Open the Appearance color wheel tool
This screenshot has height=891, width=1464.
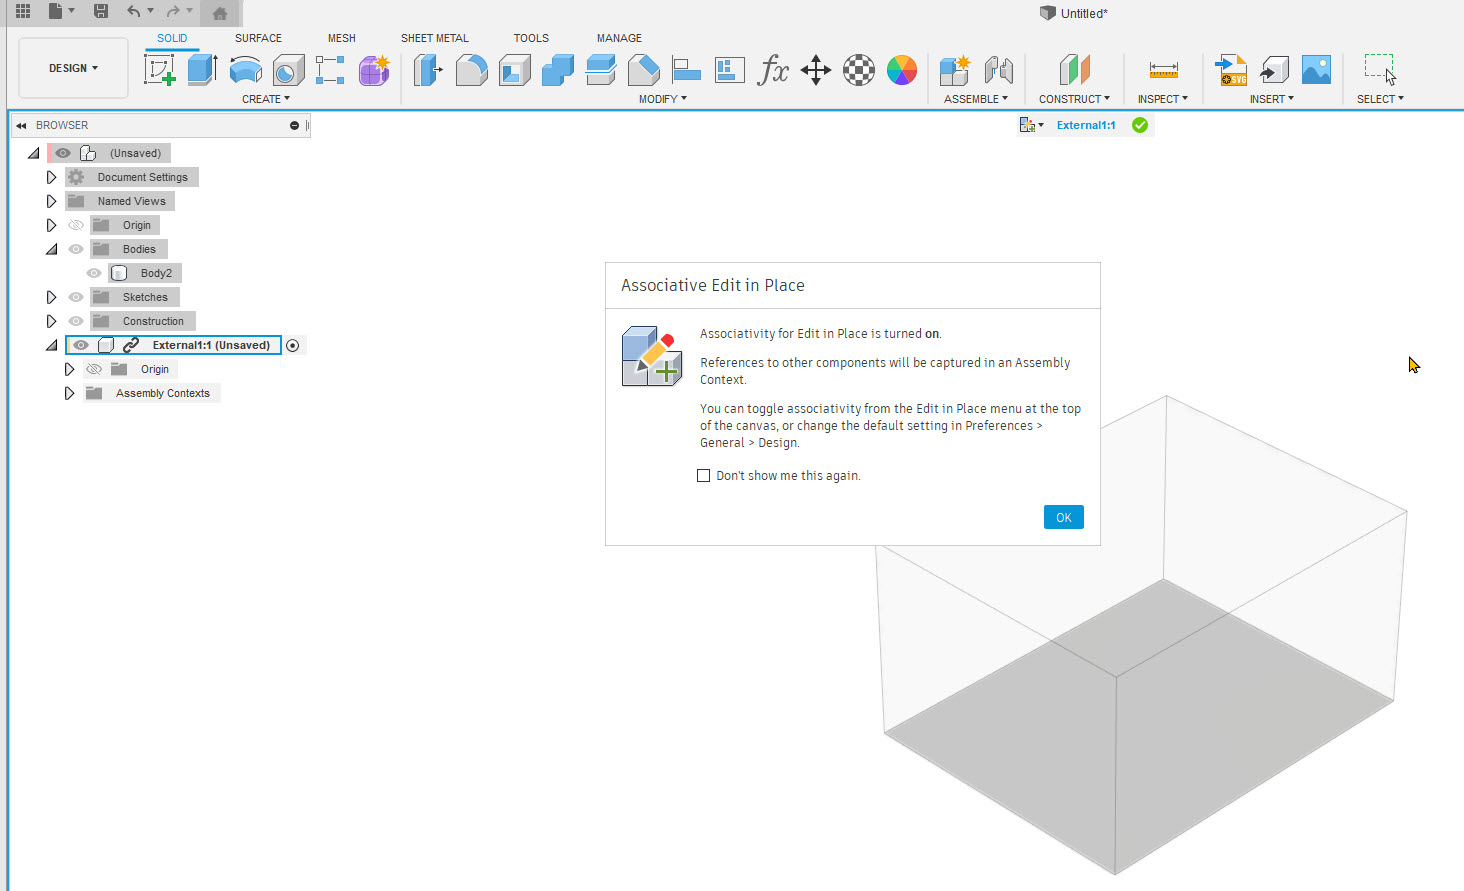point(902,70)
